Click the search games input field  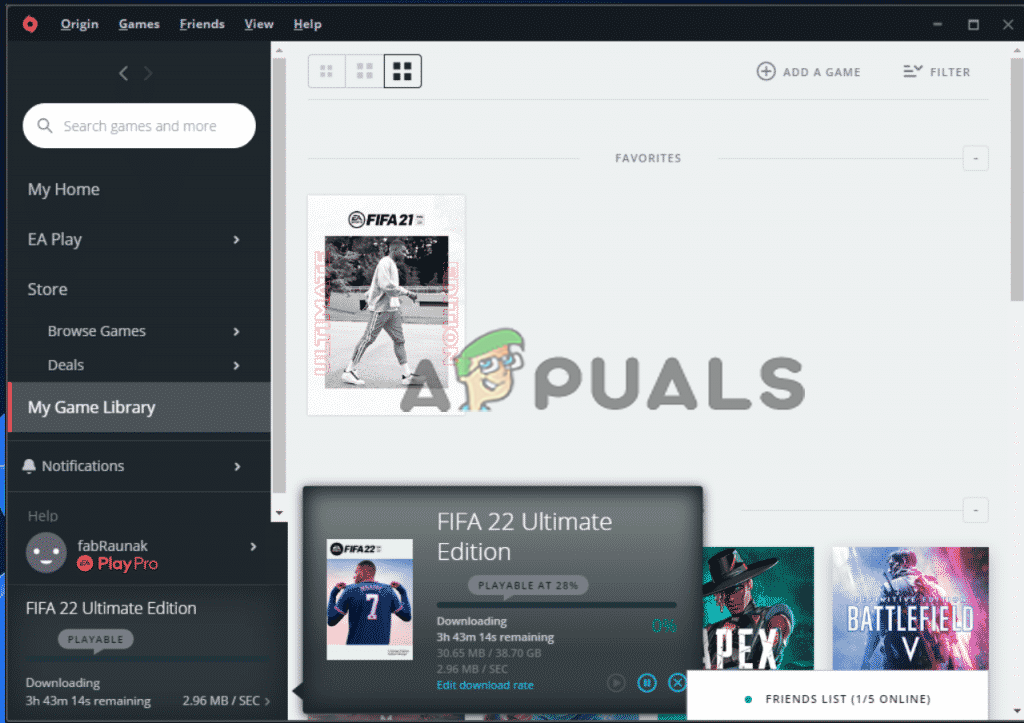click(x=139, y=125)
